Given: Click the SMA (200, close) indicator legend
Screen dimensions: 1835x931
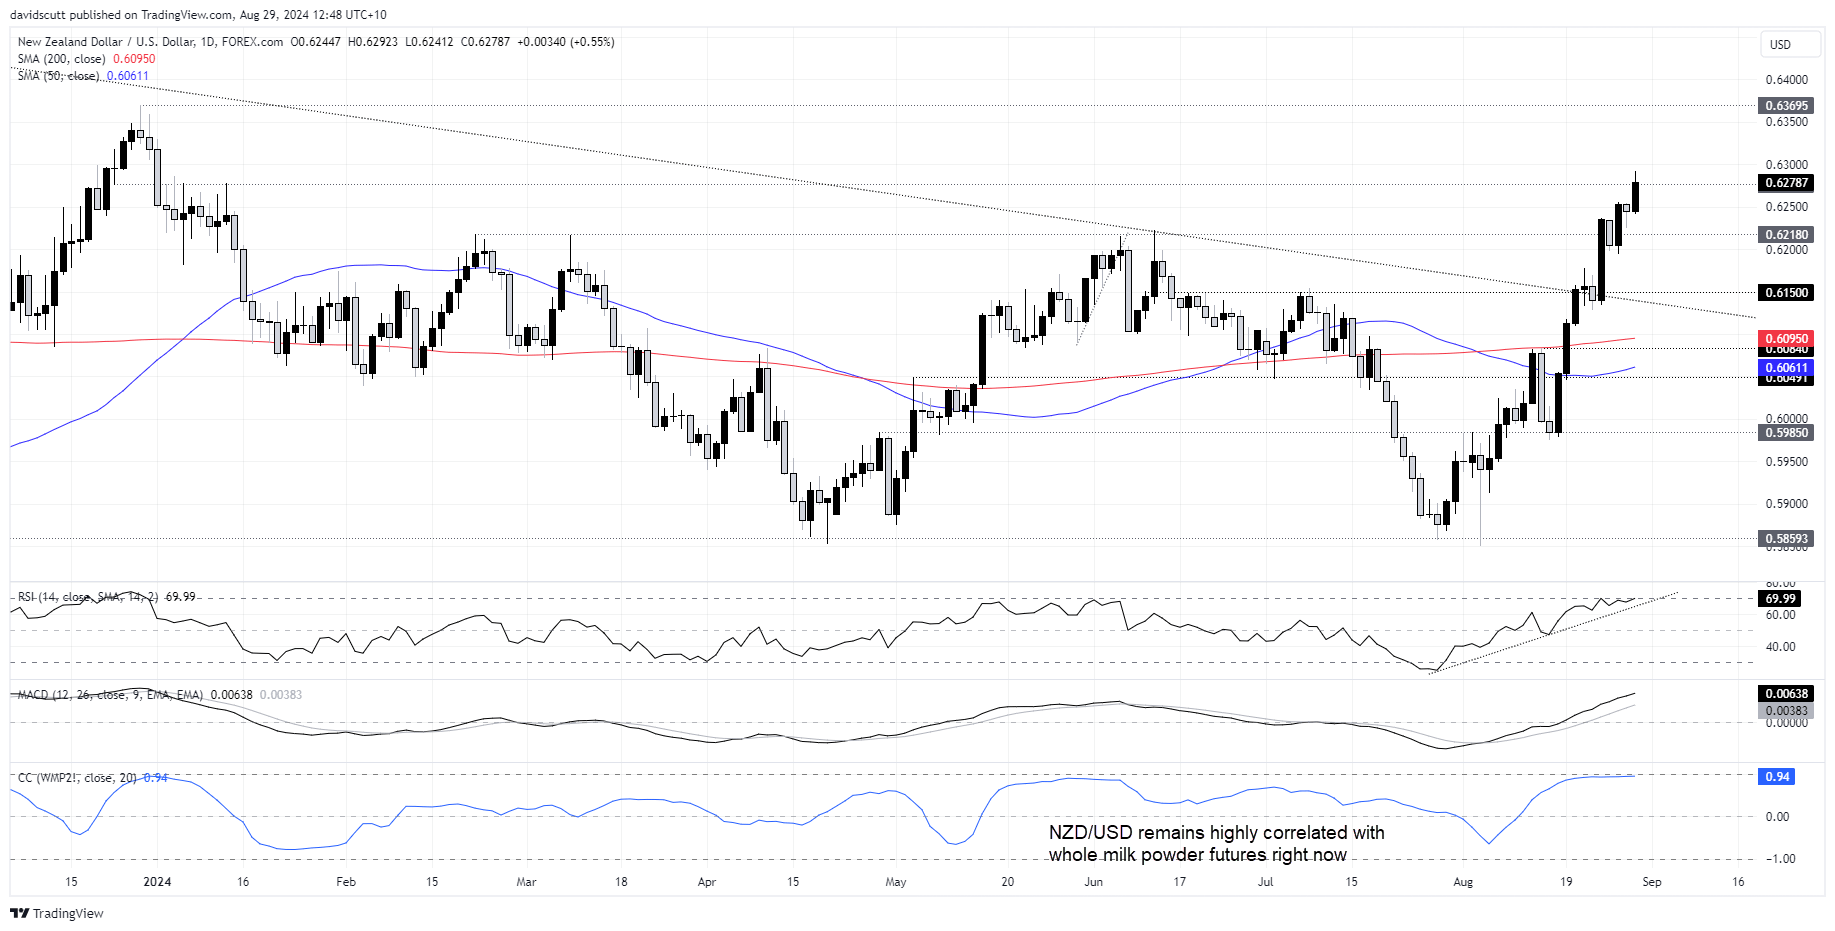Looking at the screenshot, I should [61, 59].
